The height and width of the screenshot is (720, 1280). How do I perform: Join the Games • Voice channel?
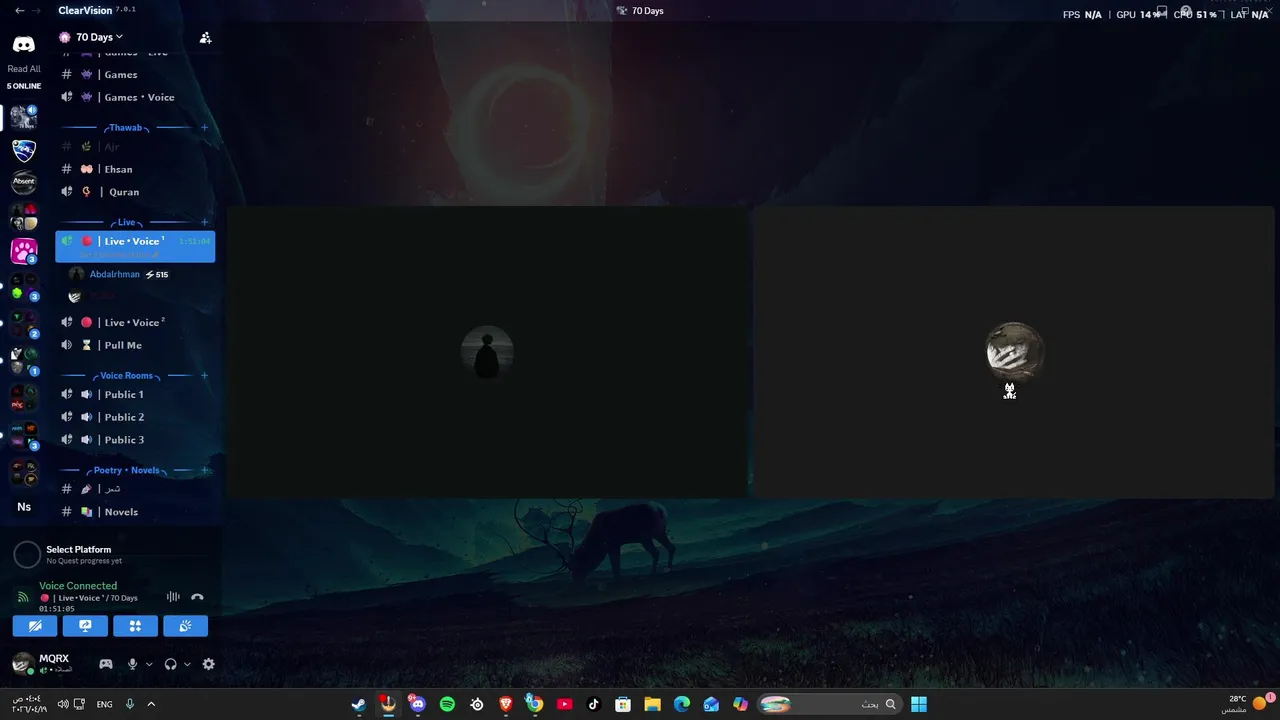tap(139, 97)
